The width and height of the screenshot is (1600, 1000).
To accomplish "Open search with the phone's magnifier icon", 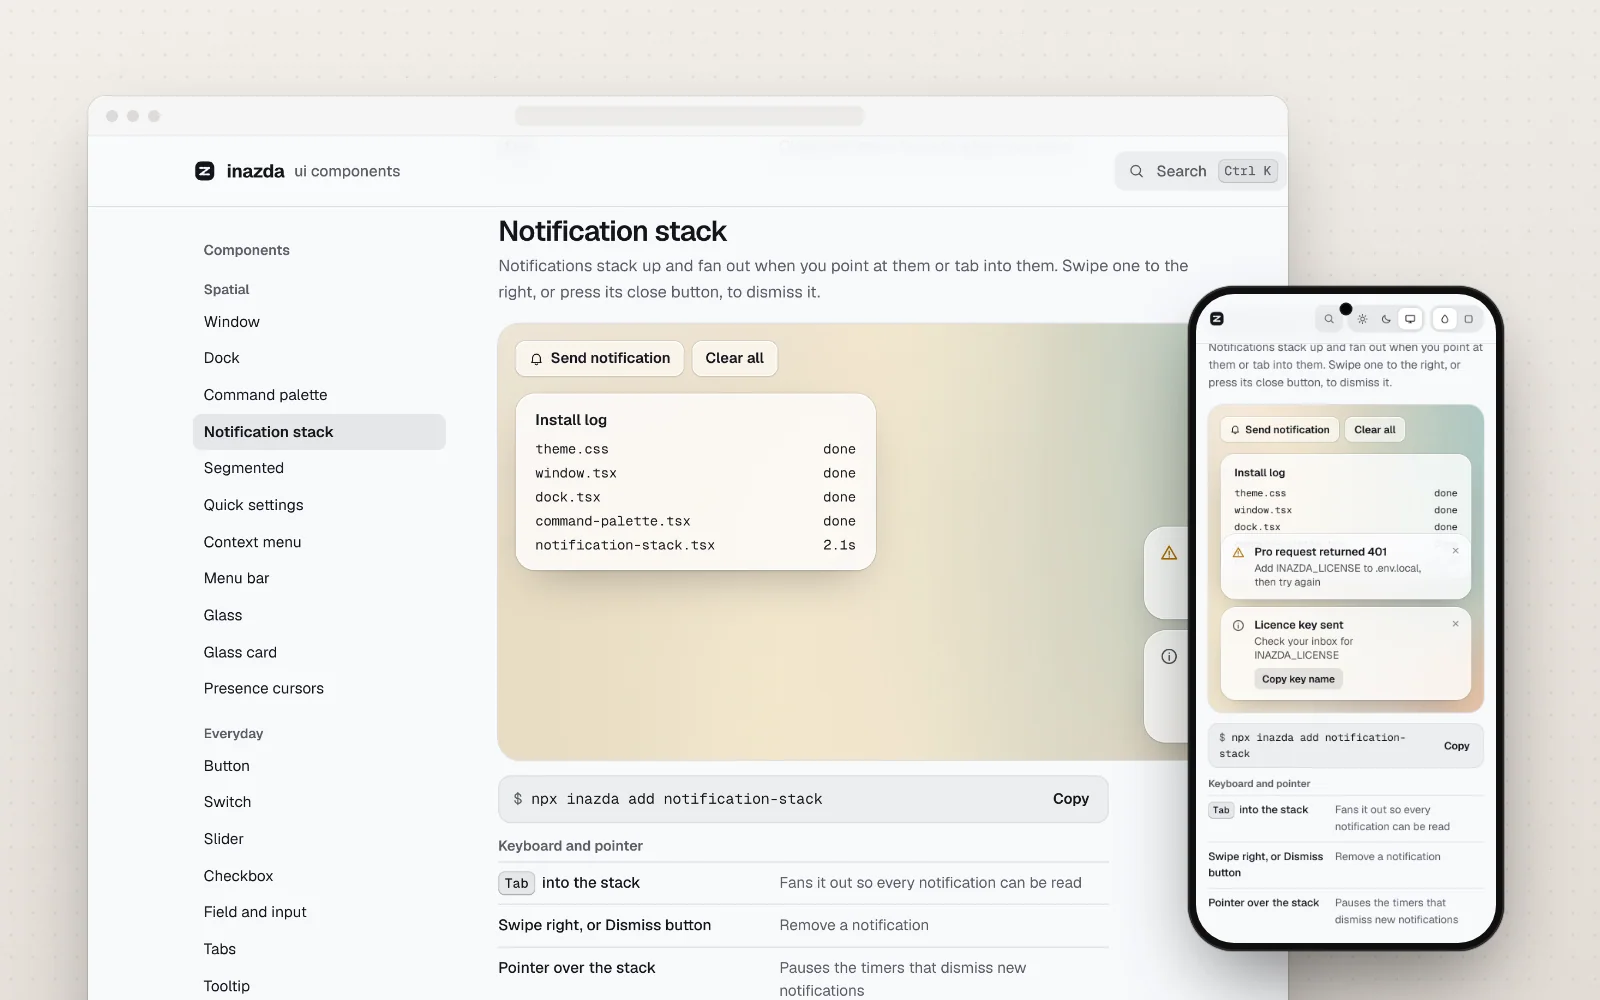I will tap(1329, 319).
